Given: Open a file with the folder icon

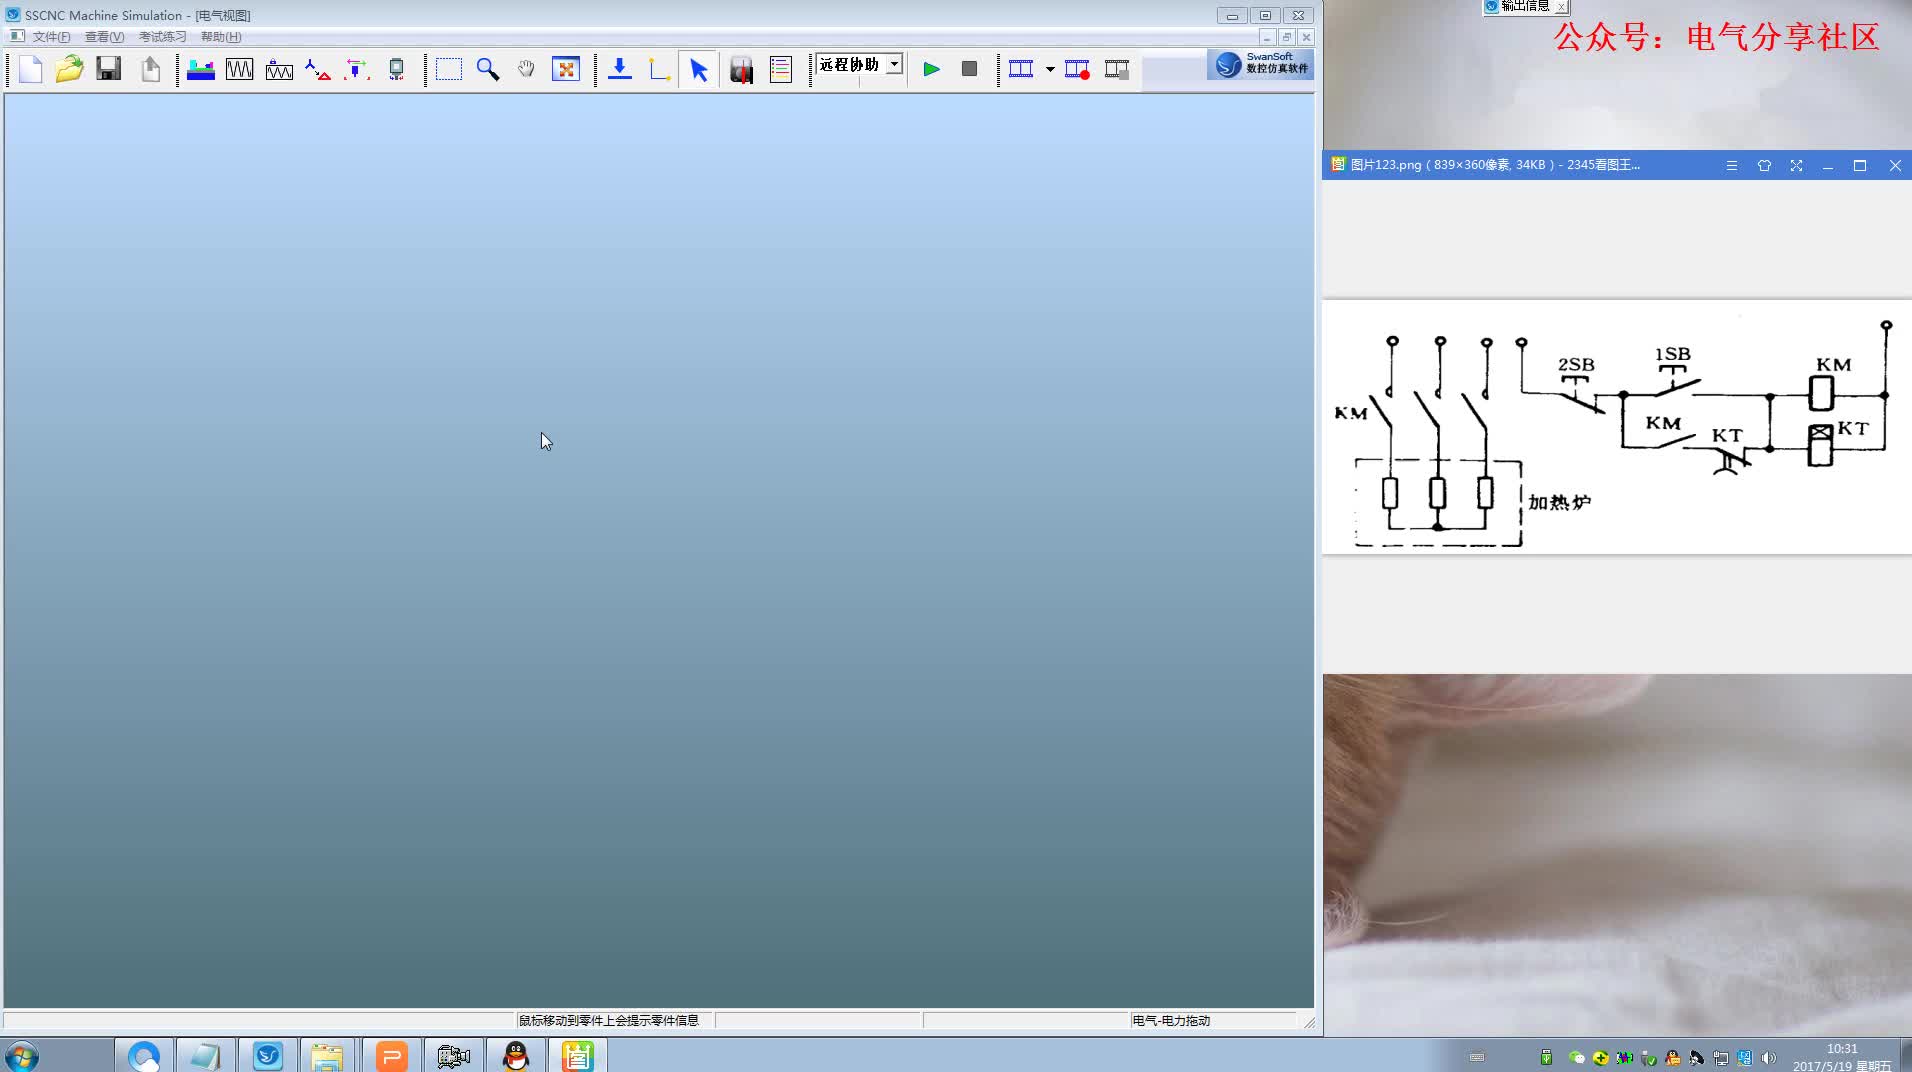Looking at the screenshot, I should point(69,69).
